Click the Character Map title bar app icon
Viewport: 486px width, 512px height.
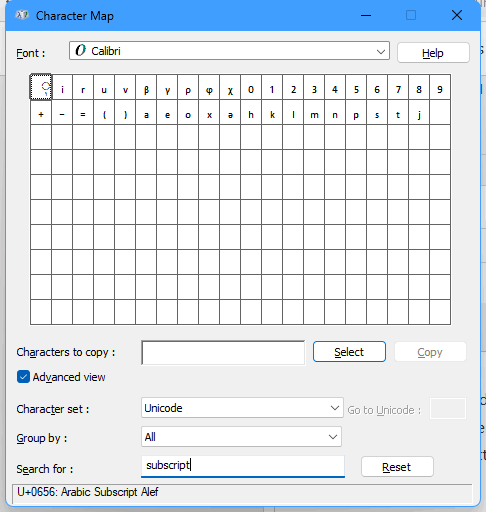[x=22, y=15]
